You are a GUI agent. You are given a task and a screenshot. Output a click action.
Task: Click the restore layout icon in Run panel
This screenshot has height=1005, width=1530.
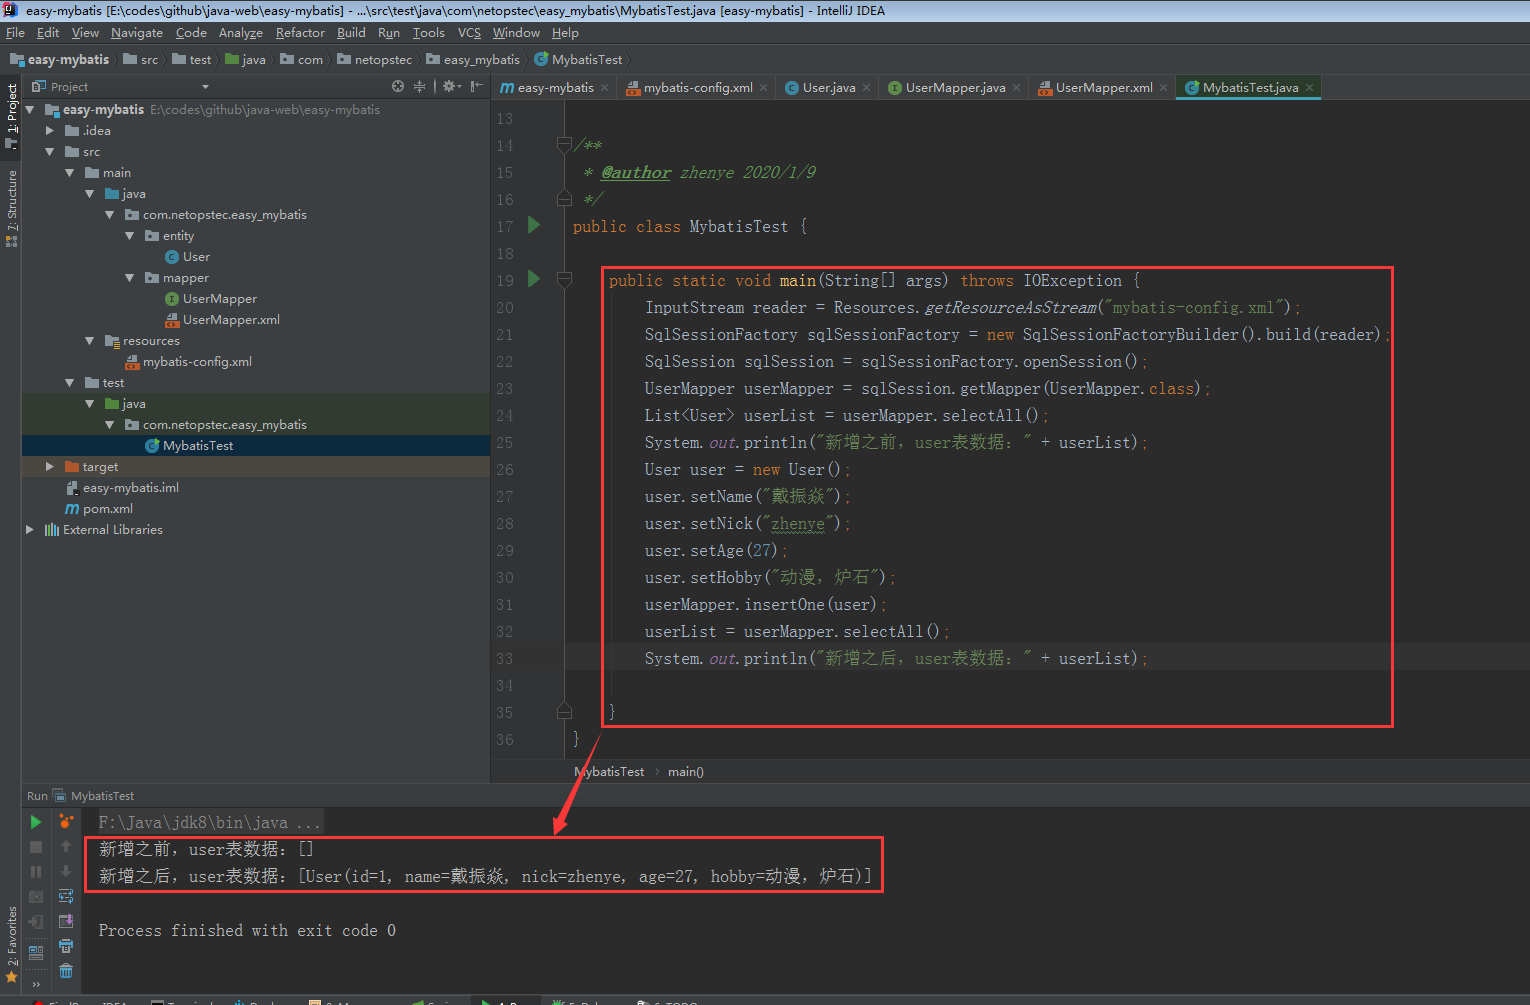[x=36, y=952]
